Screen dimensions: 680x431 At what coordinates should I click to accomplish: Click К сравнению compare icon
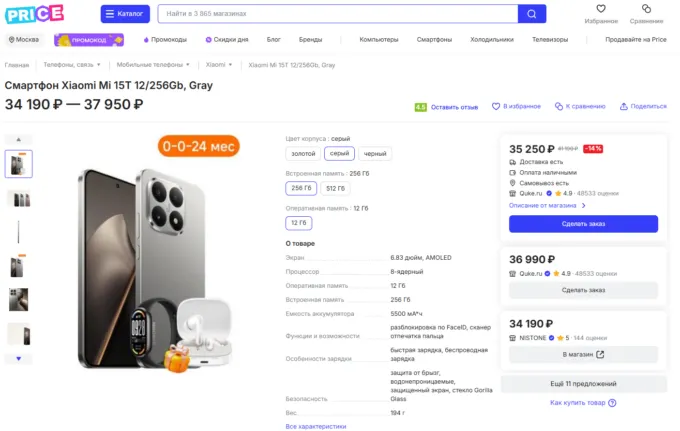(558, 106)
